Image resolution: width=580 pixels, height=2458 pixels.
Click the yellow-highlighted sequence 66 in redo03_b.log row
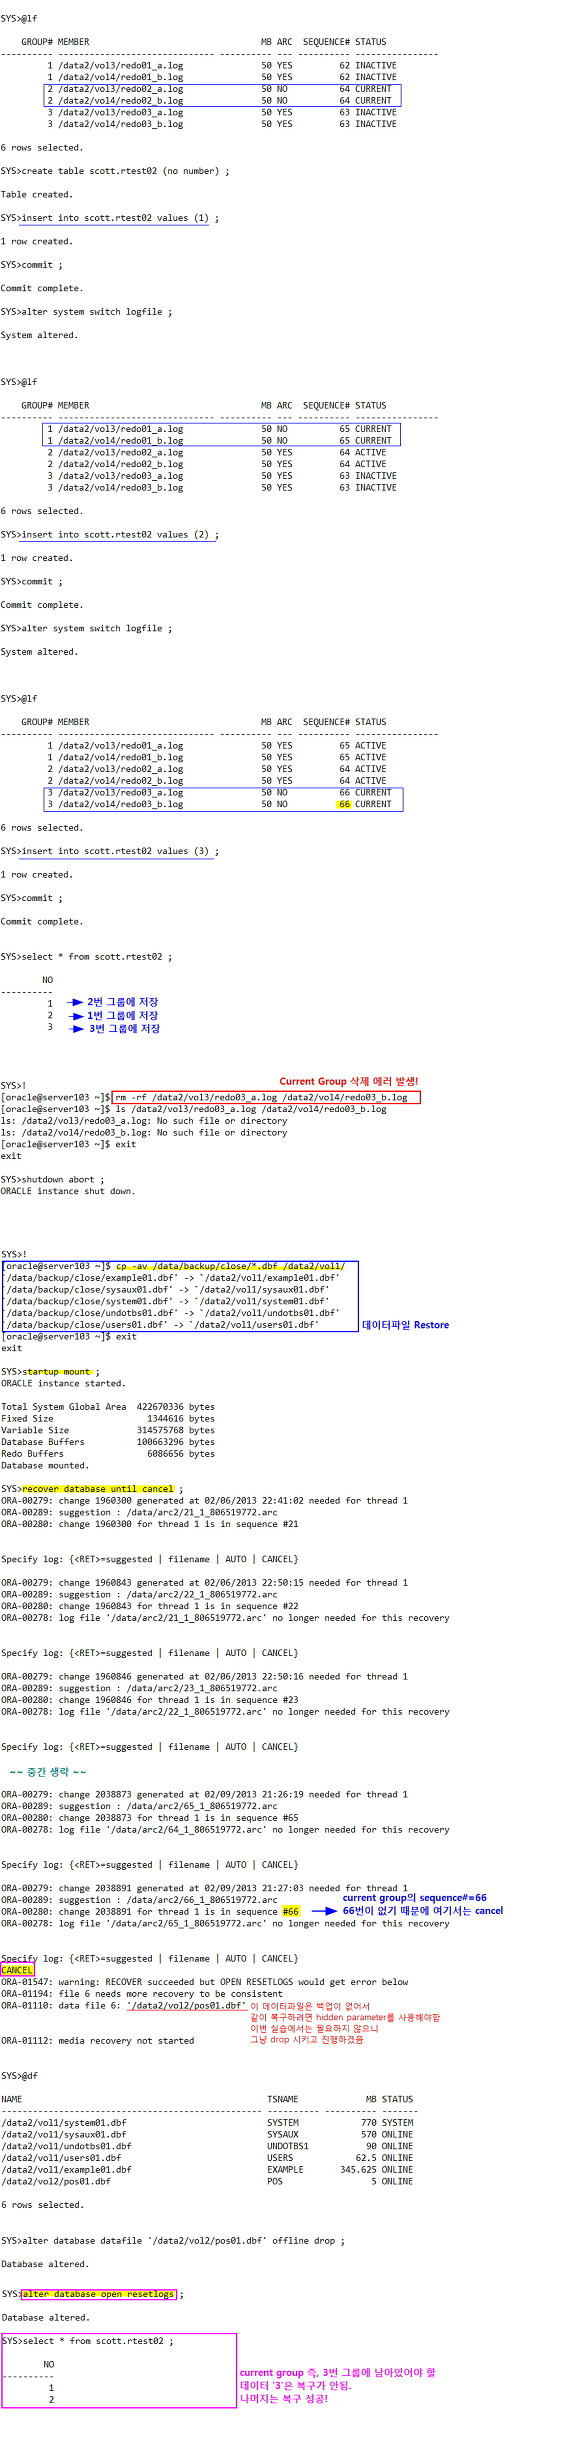click(x=344, y=805)
